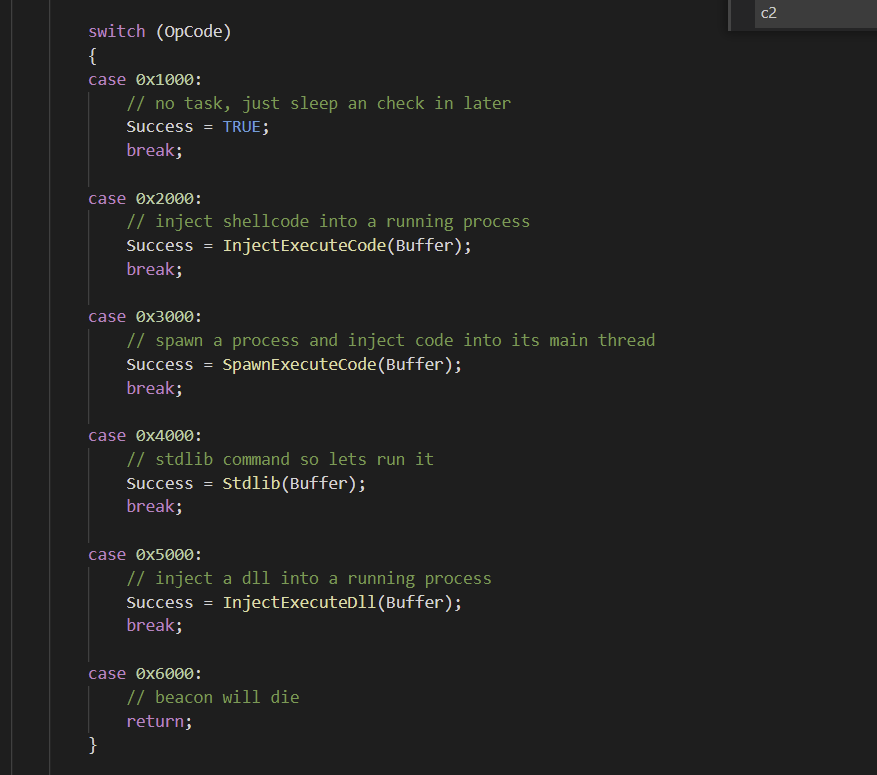Click the opening brace after switch
This screenshot has height=775, width=877.
93,56
